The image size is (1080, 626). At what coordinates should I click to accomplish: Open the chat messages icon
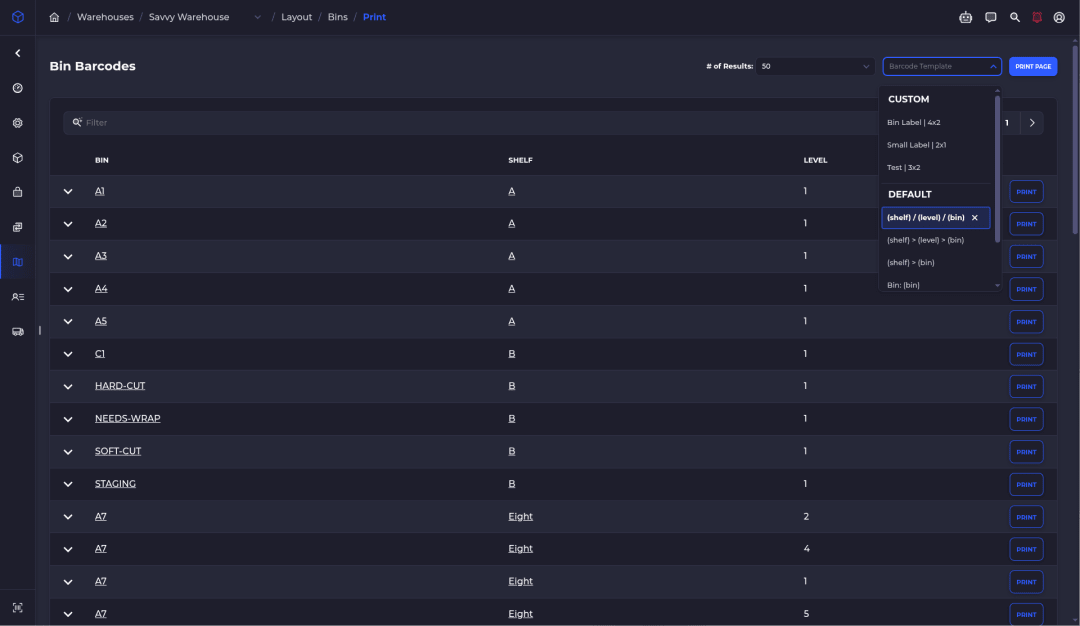[990, 17]
